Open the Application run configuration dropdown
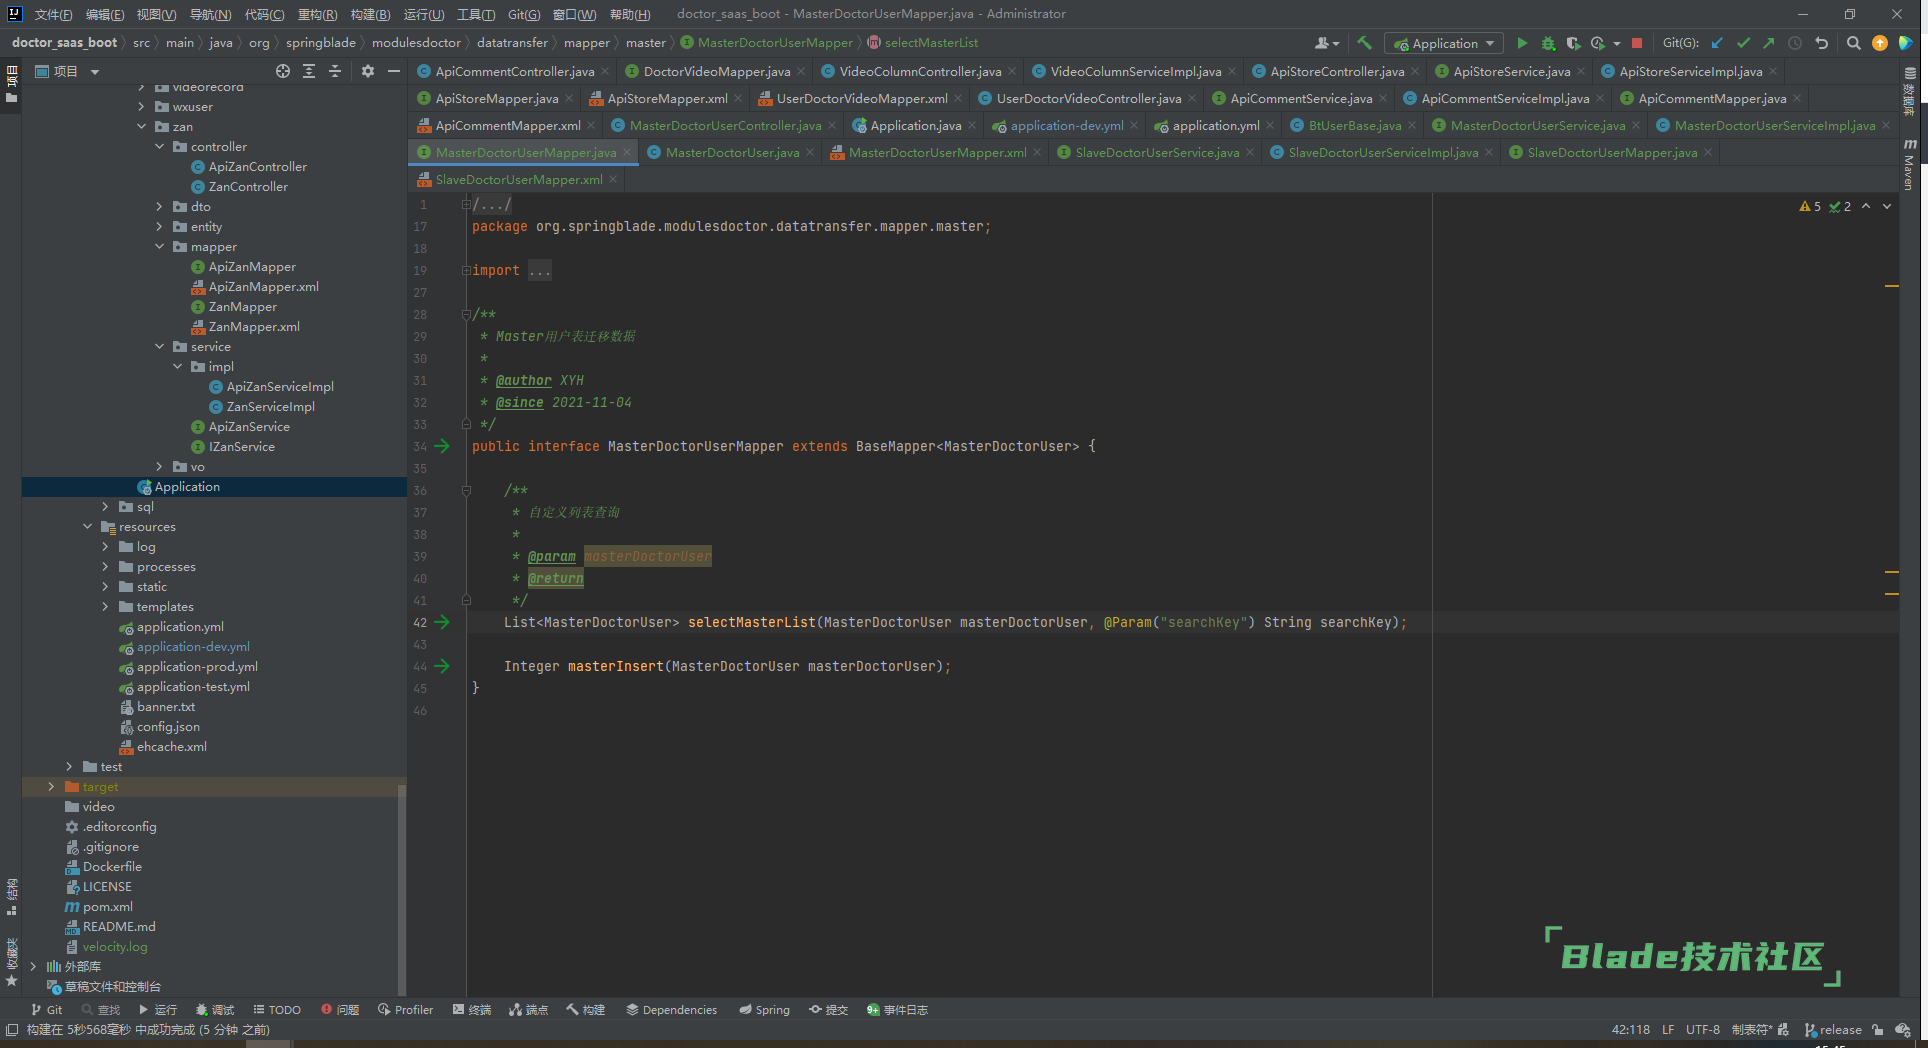Viewport: 1928px width, 1048px height. pos(1444,43)
